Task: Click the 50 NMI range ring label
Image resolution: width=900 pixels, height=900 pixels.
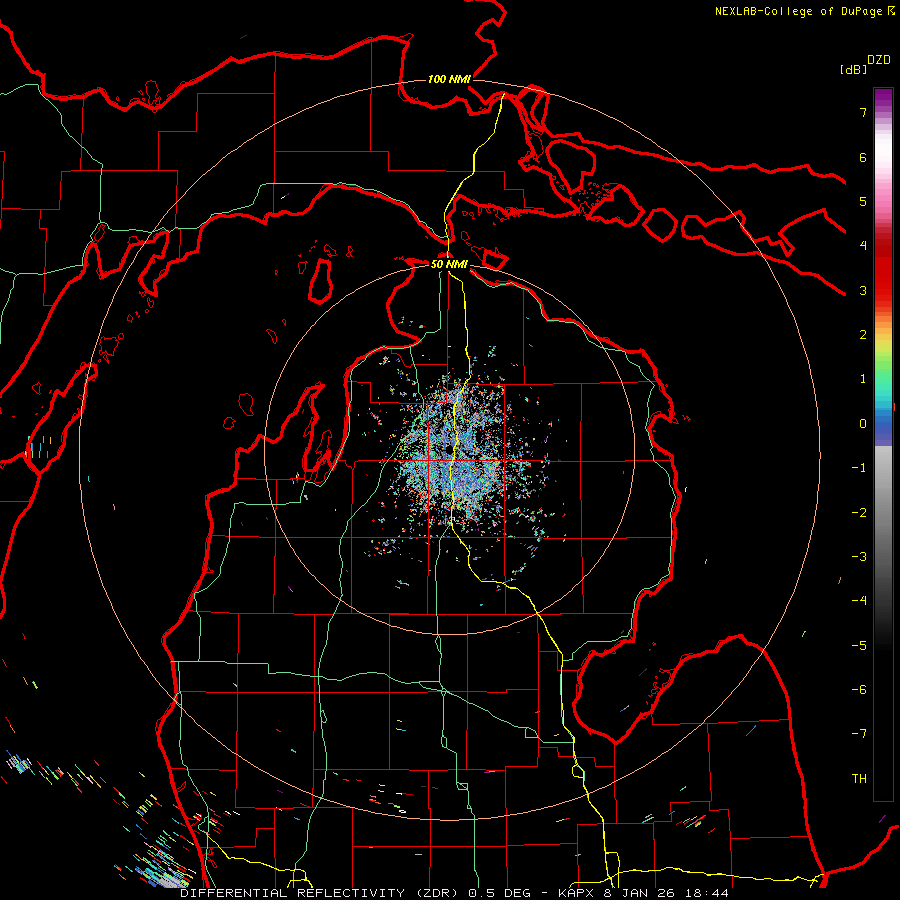Action: [449, 264]
